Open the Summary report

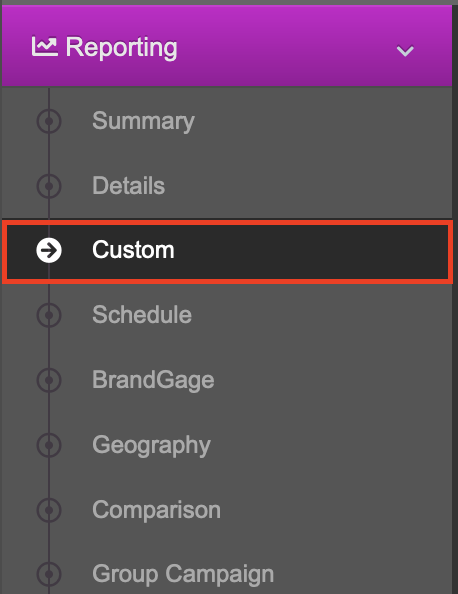tap(143, 121)
